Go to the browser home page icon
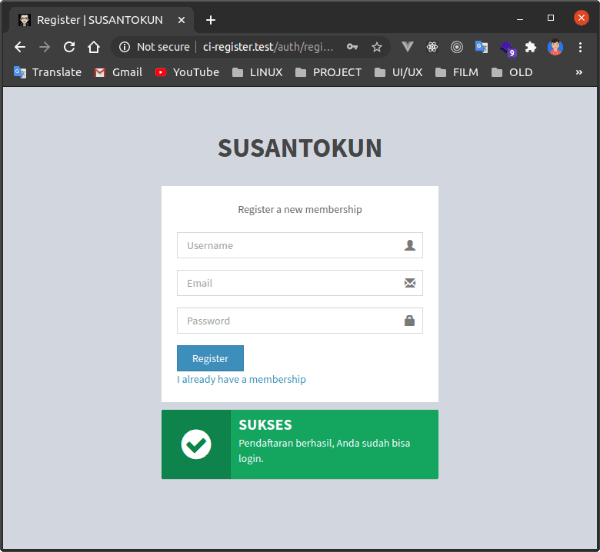Screen dimensions: 600x552 94,47
